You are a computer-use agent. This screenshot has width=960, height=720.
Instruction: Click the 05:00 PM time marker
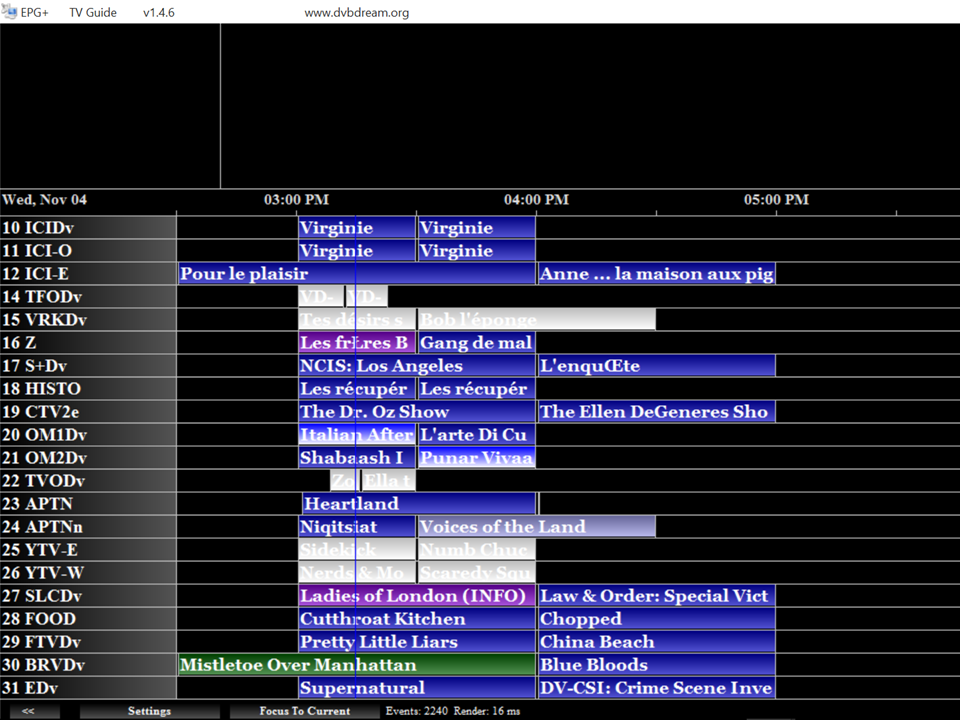coord(776,200)
